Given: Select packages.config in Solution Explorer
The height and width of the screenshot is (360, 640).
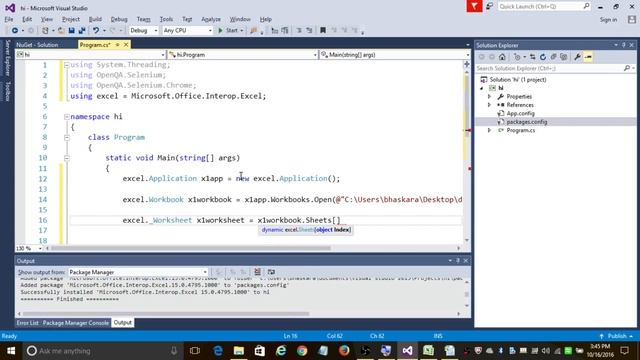Looking at the screenshot, I should (x=527, y=122).
